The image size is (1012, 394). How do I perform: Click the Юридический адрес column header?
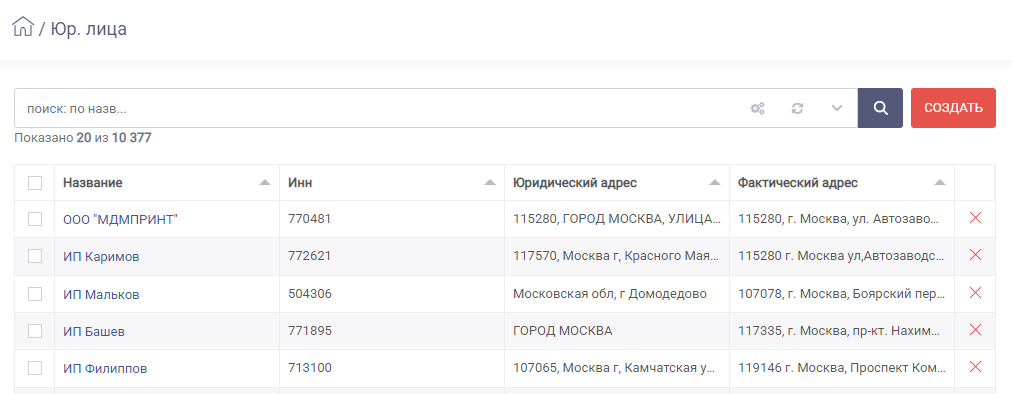point(575,183)
